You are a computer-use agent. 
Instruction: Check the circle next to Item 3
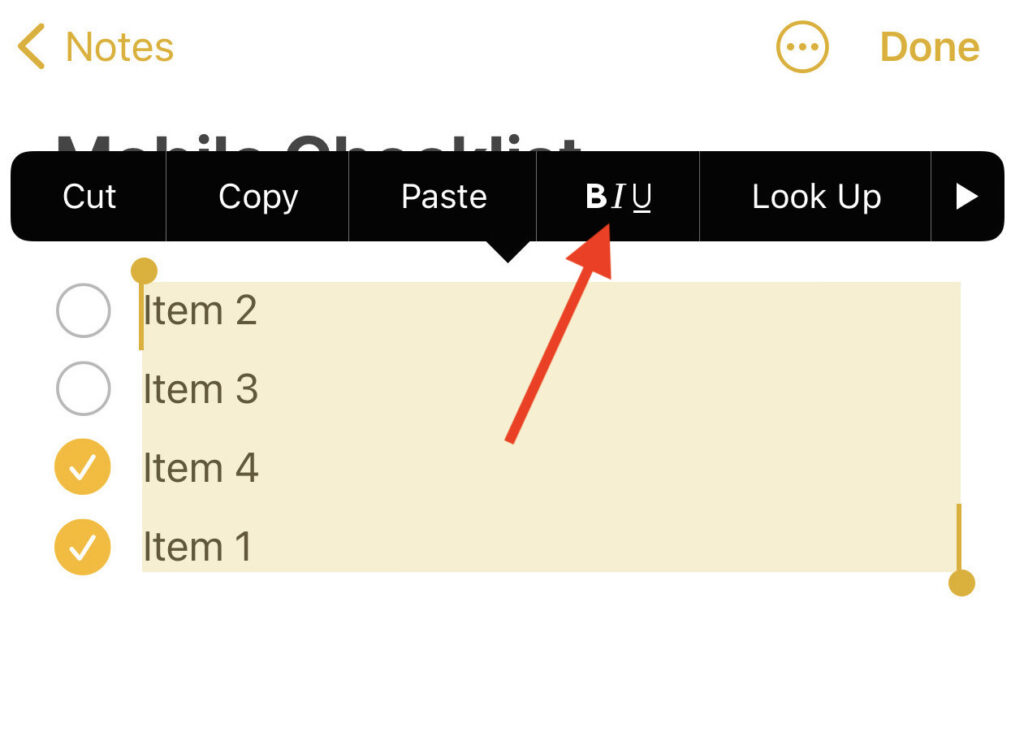[83, 389]
